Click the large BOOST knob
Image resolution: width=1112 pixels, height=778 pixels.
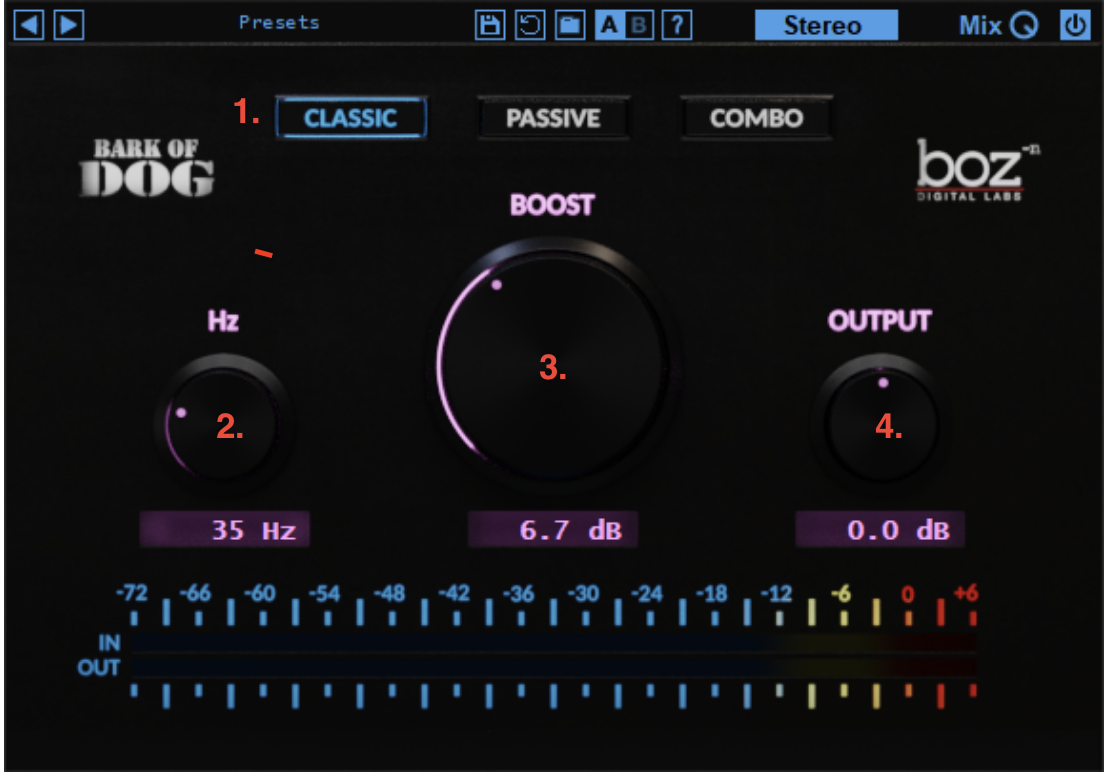[552, 365]
